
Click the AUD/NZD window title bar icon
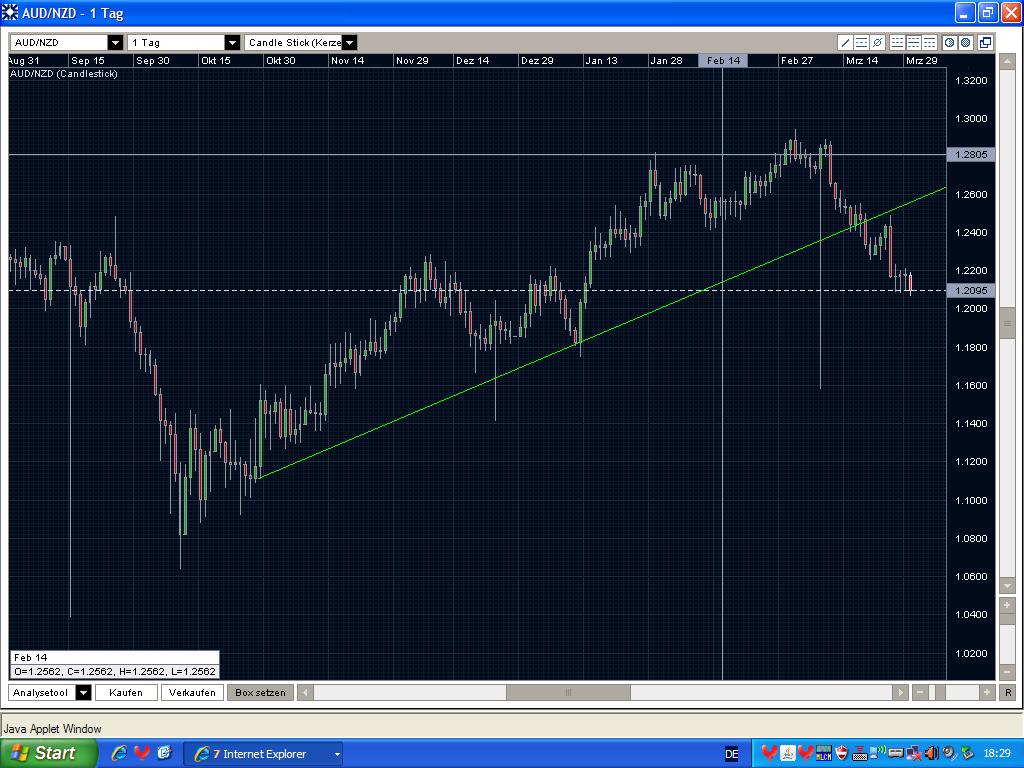[x=10, y=12]
